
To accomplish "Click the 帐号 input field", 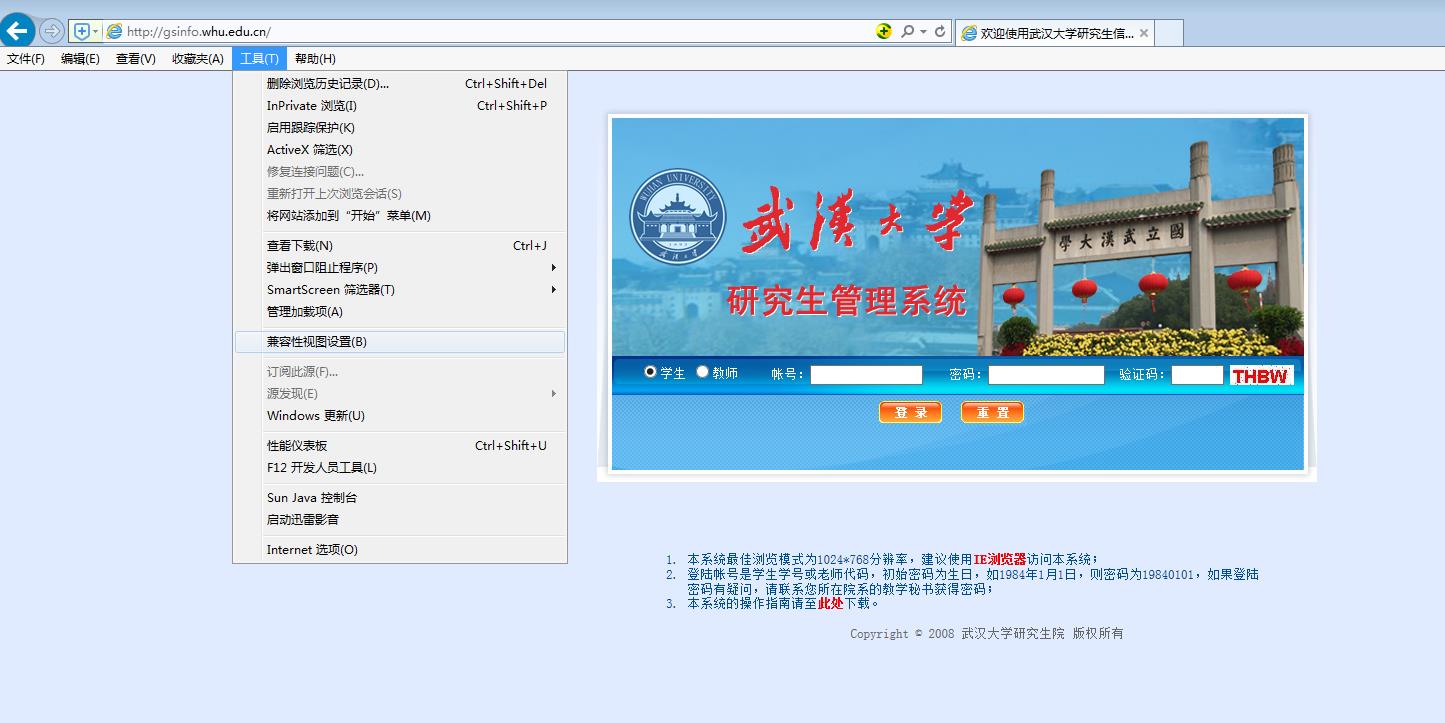I will 866,375.
